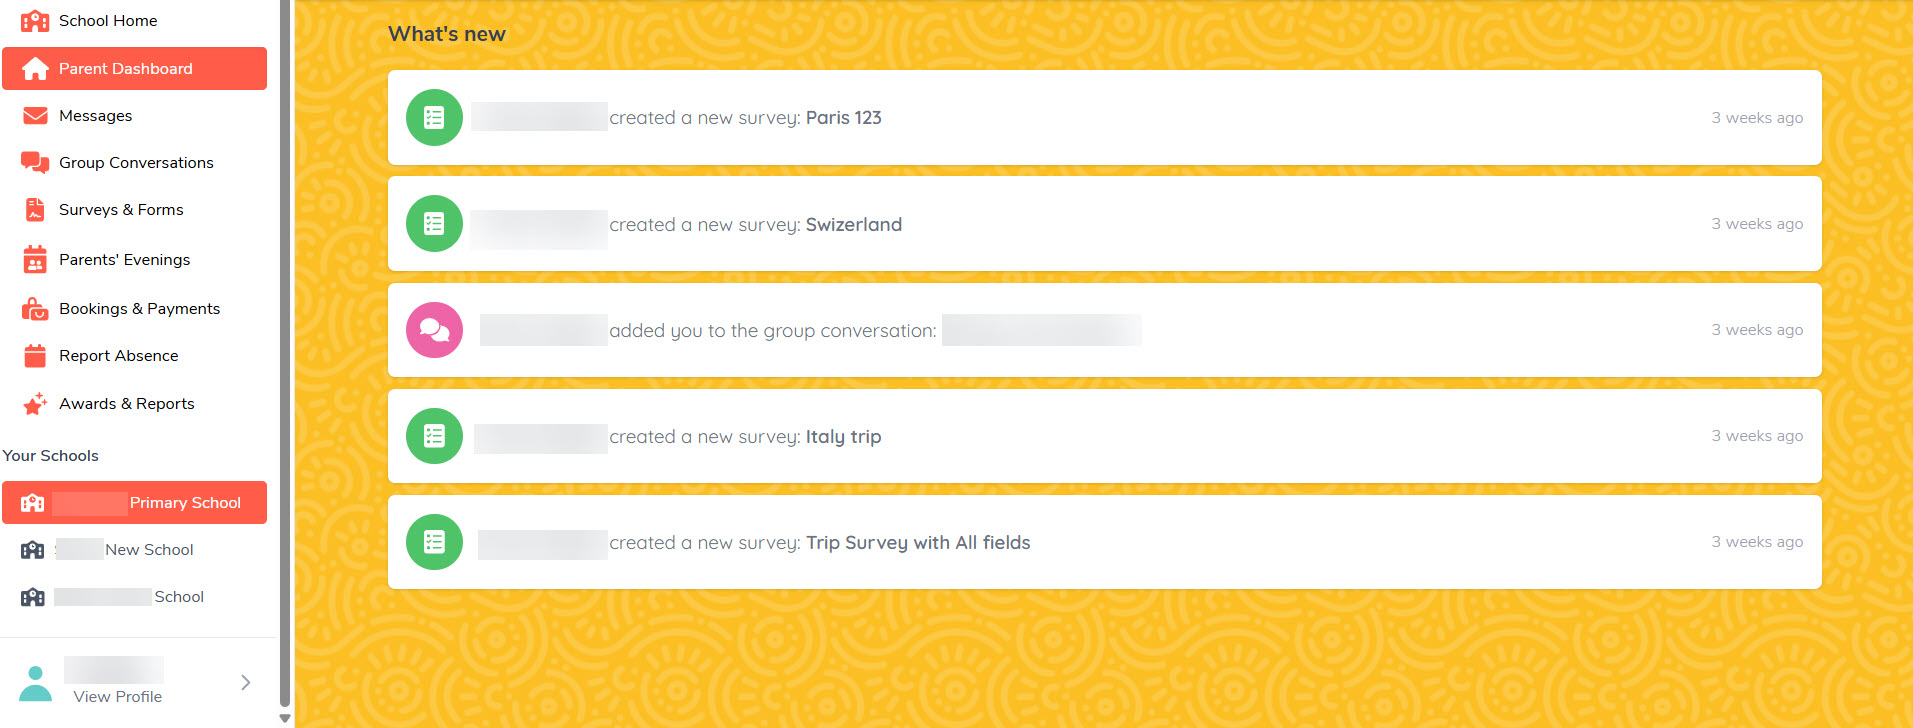
Task: Click the Group Conversations chat bubbles icon
Action: (x=35, y=163)
